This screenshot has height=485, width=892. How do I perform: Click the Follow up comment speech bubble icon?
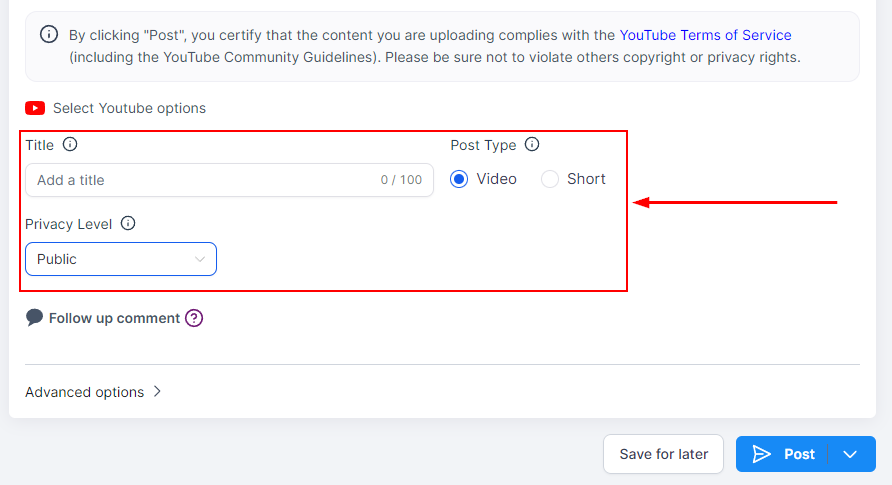[x=34, y=317]
